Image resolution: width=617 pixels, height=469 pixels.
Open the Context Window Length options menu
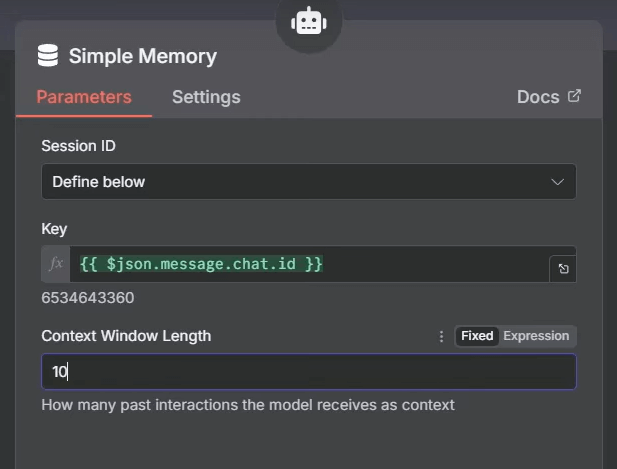click(442, 336)
